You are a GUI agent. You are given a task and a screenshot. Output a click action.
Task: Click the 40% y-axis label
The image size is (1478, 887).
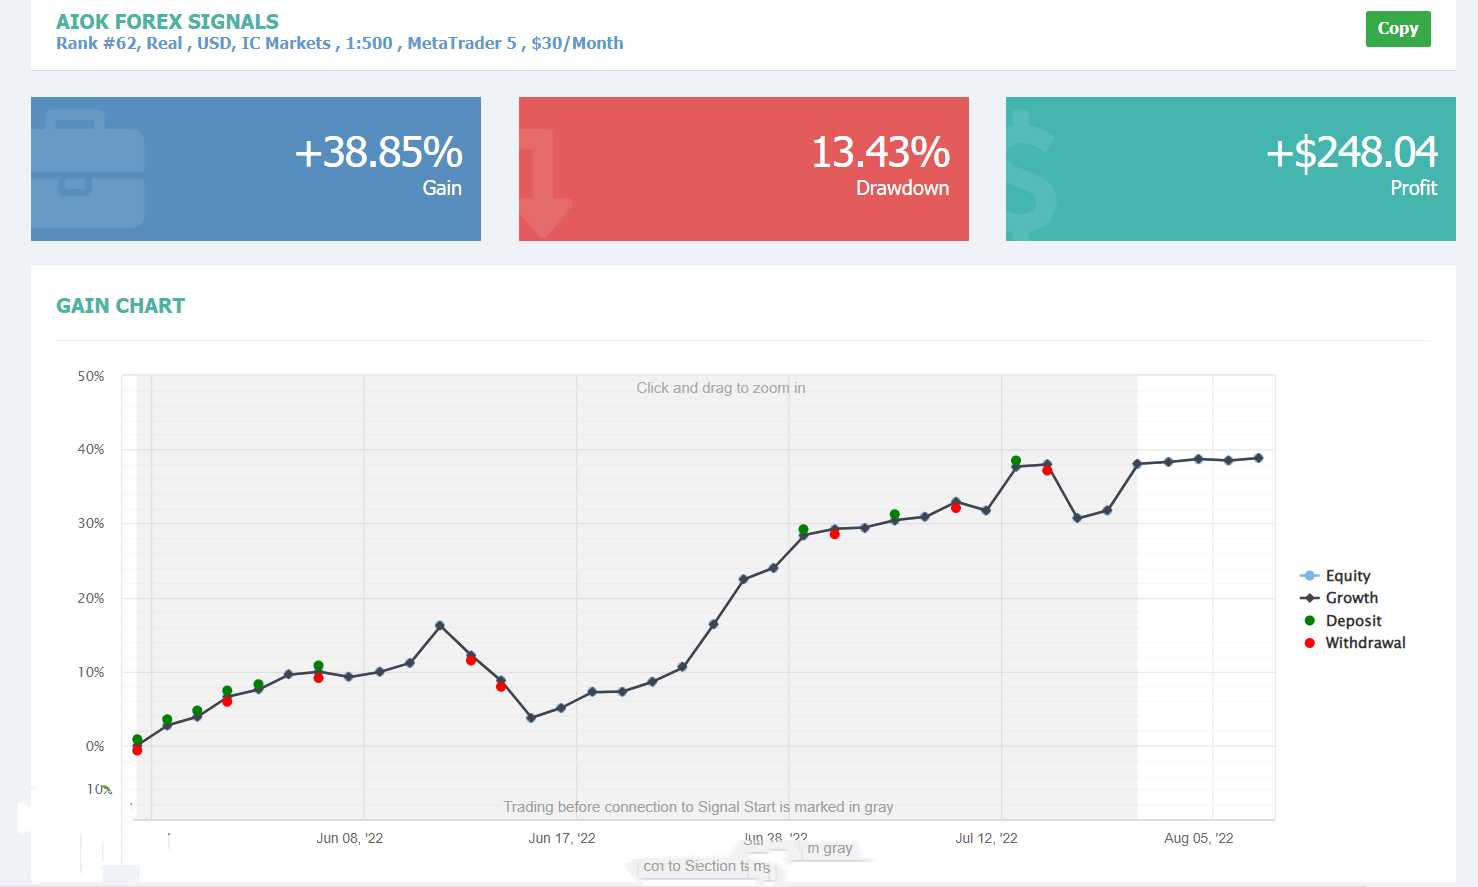point(91,449)
